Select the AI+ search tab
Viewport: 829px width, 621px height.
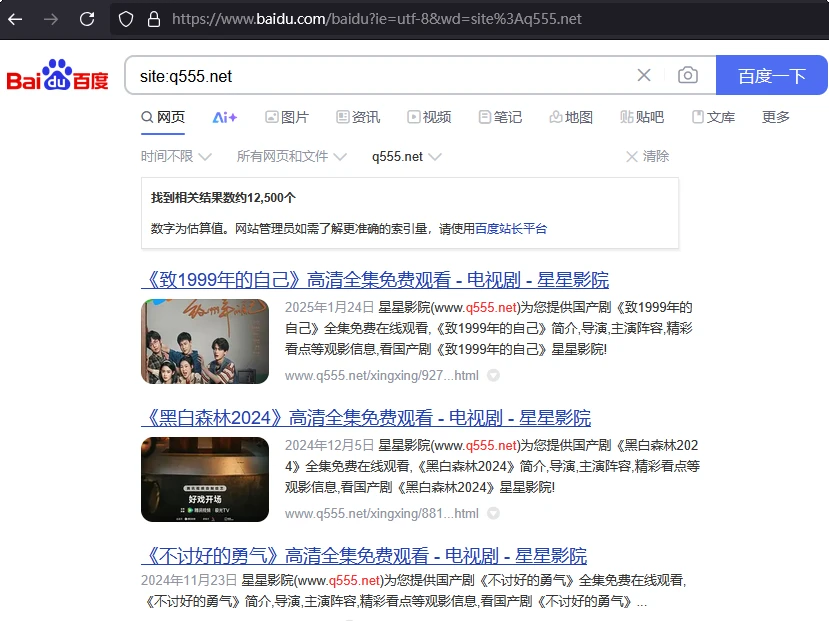(x=225, y=117)
